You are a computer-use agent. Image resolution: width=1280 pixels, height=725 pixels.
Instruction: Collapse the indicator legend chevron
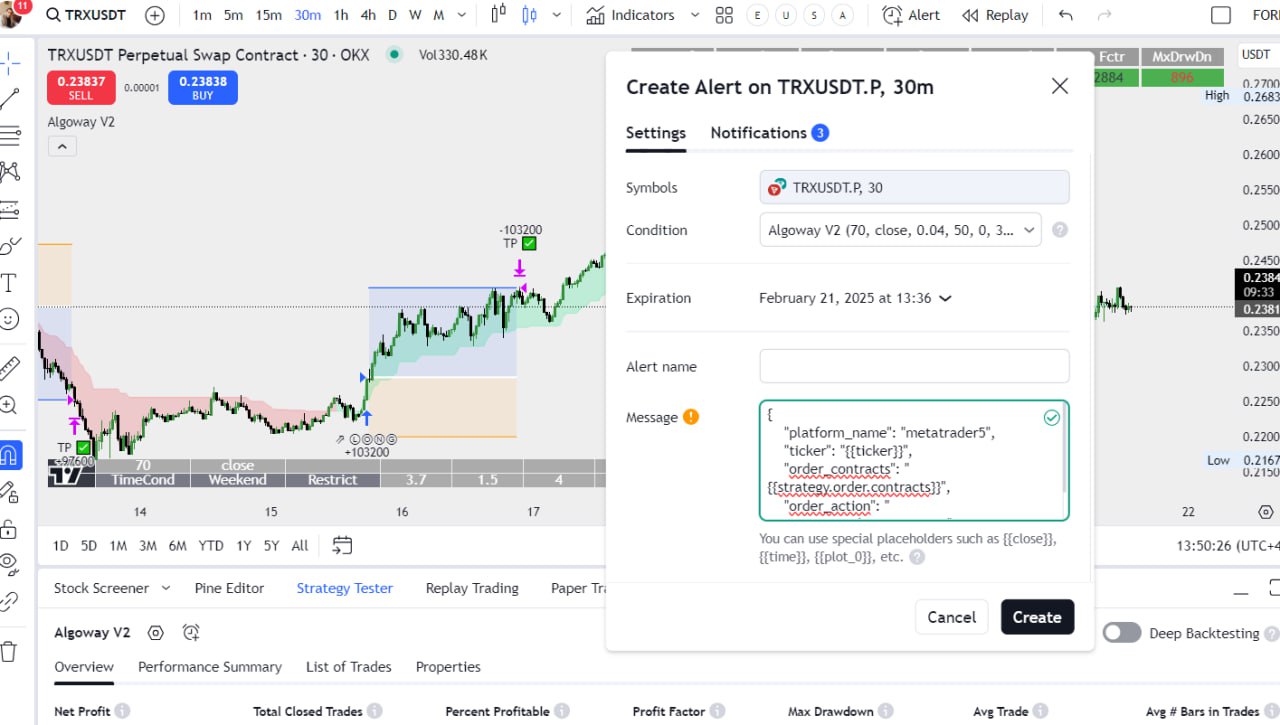pyautogui.click(x=61, y=147)
